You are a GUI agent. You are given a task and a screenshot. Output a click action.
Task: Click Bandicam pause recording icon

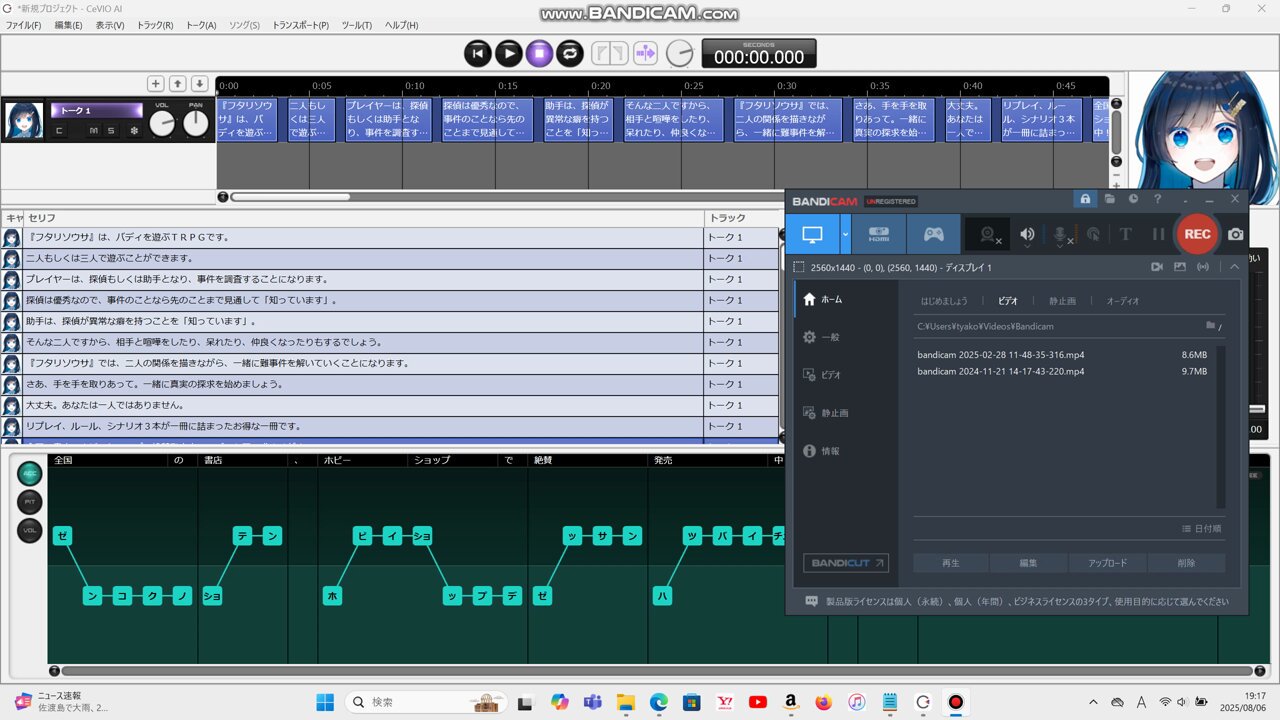coord(1159,234)
